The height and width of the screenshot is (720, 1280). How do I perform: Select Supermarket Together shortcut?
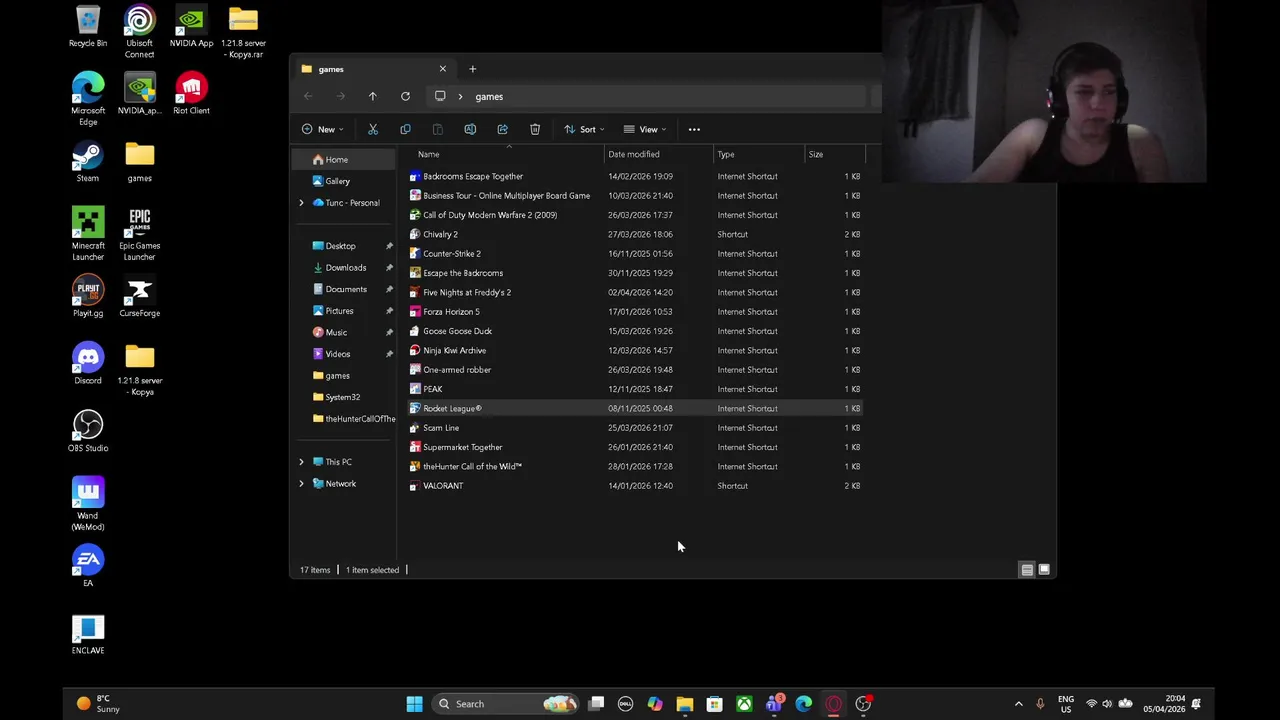[634, 447]
